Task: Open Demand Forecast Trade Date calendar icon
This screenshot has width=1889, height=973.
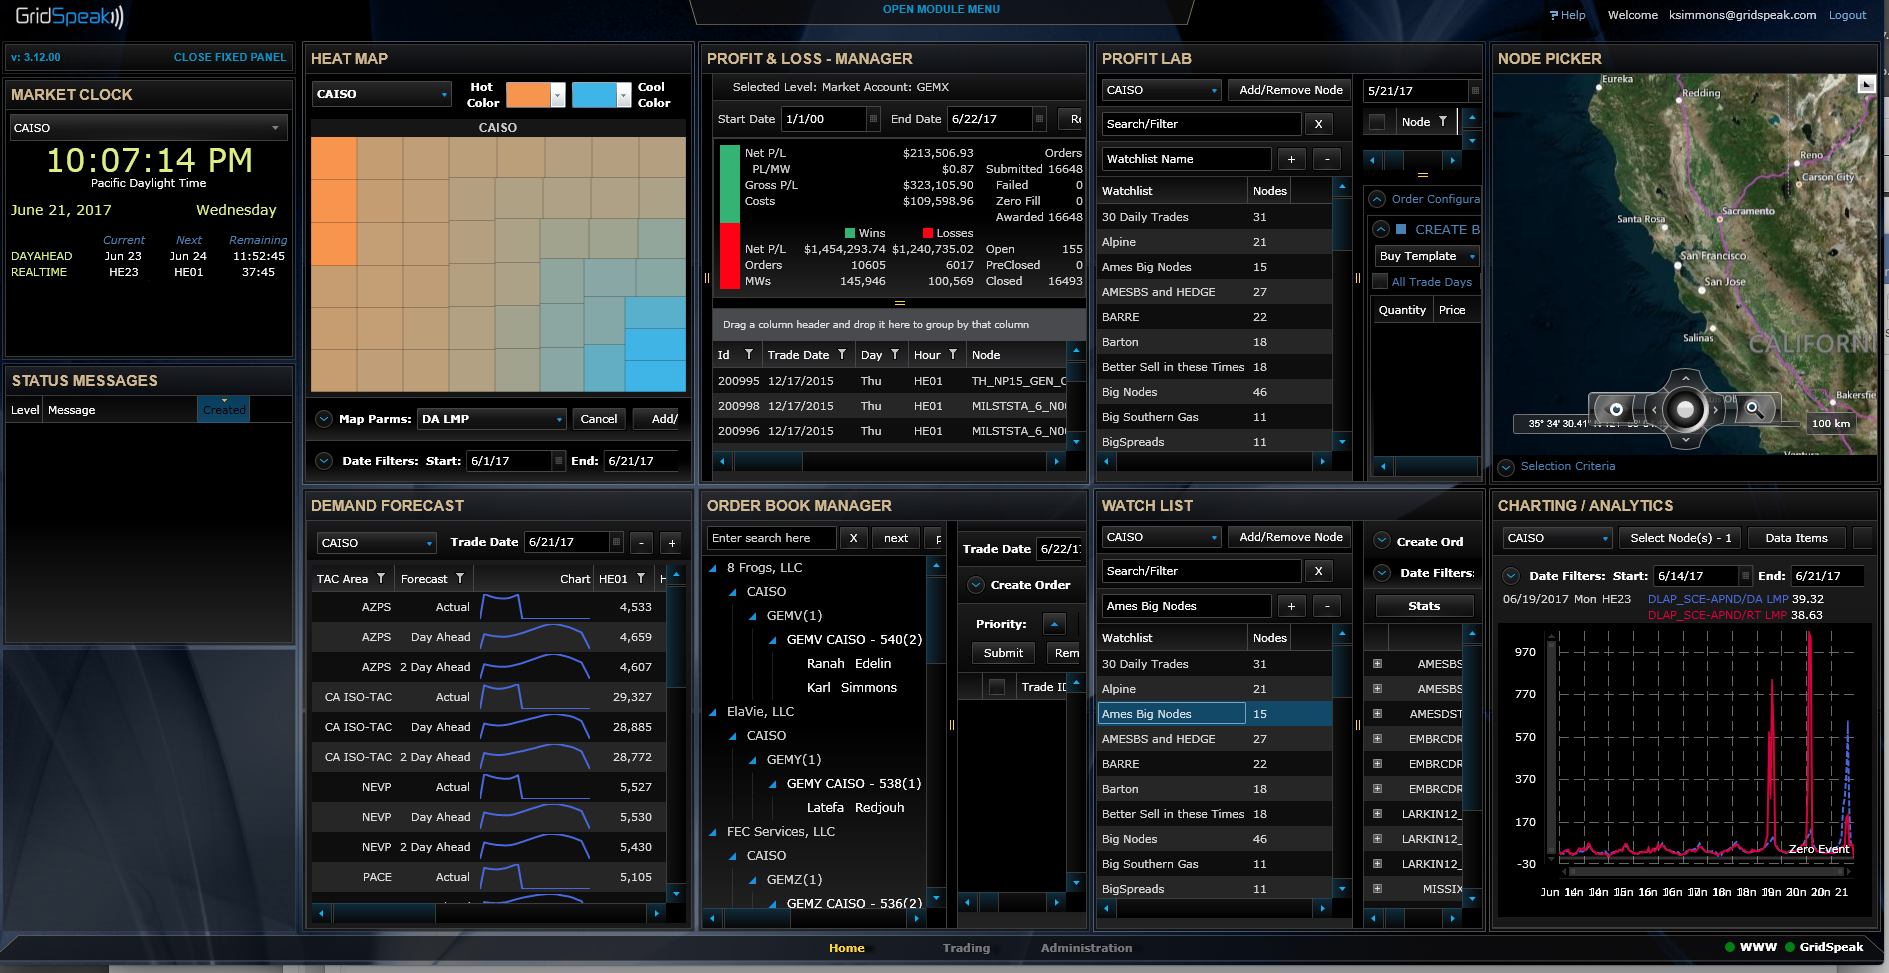Action: tap(616, 542)
